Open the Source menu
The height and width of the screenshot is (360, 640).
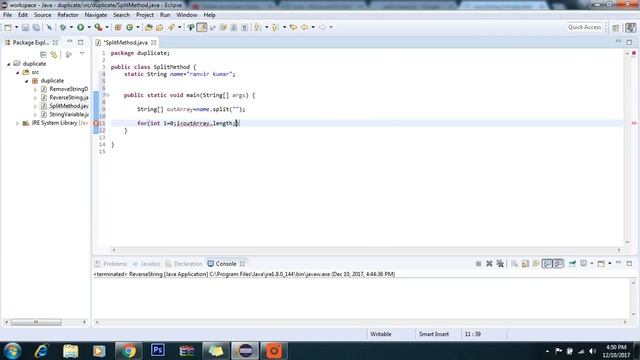point(42,15)
